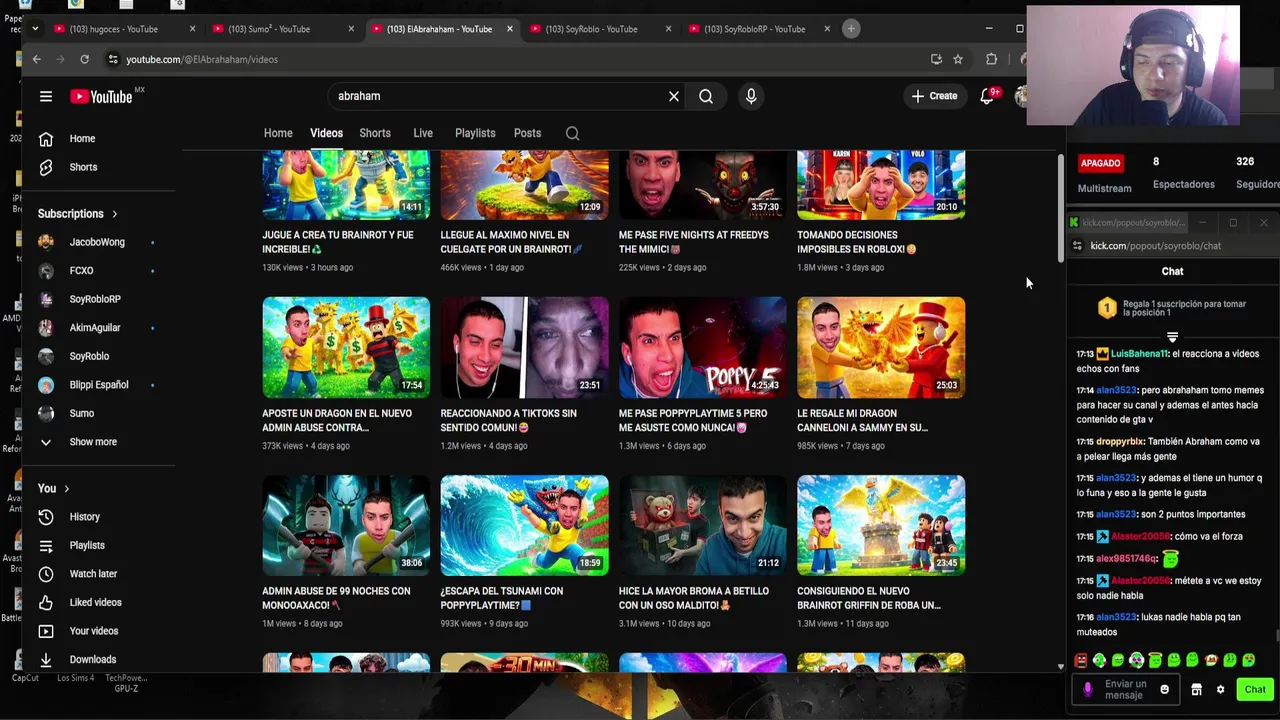The width and height of the screenshot is (1280, 720).
Task: Open JacoboWong subscription channel
Action: point(98,242)
